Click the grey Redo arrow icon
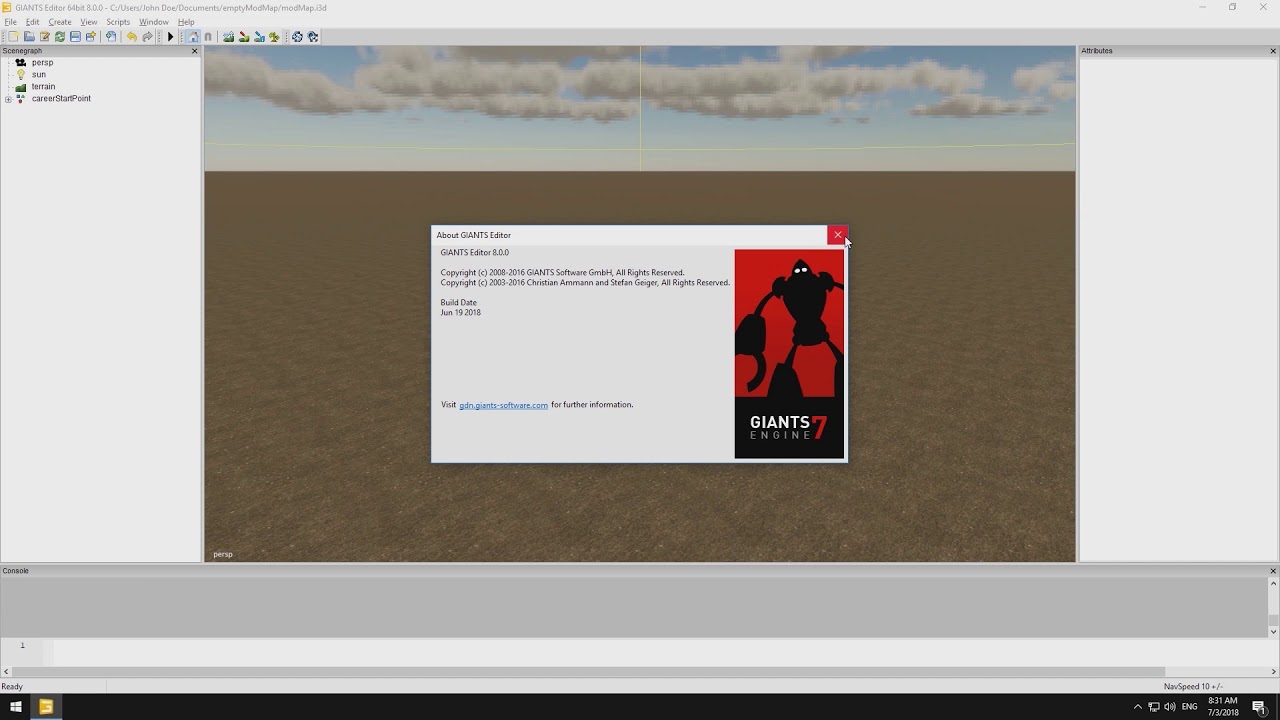This screenshot has width=1280, height=720. pyautogui.click(x=148, y=37)
